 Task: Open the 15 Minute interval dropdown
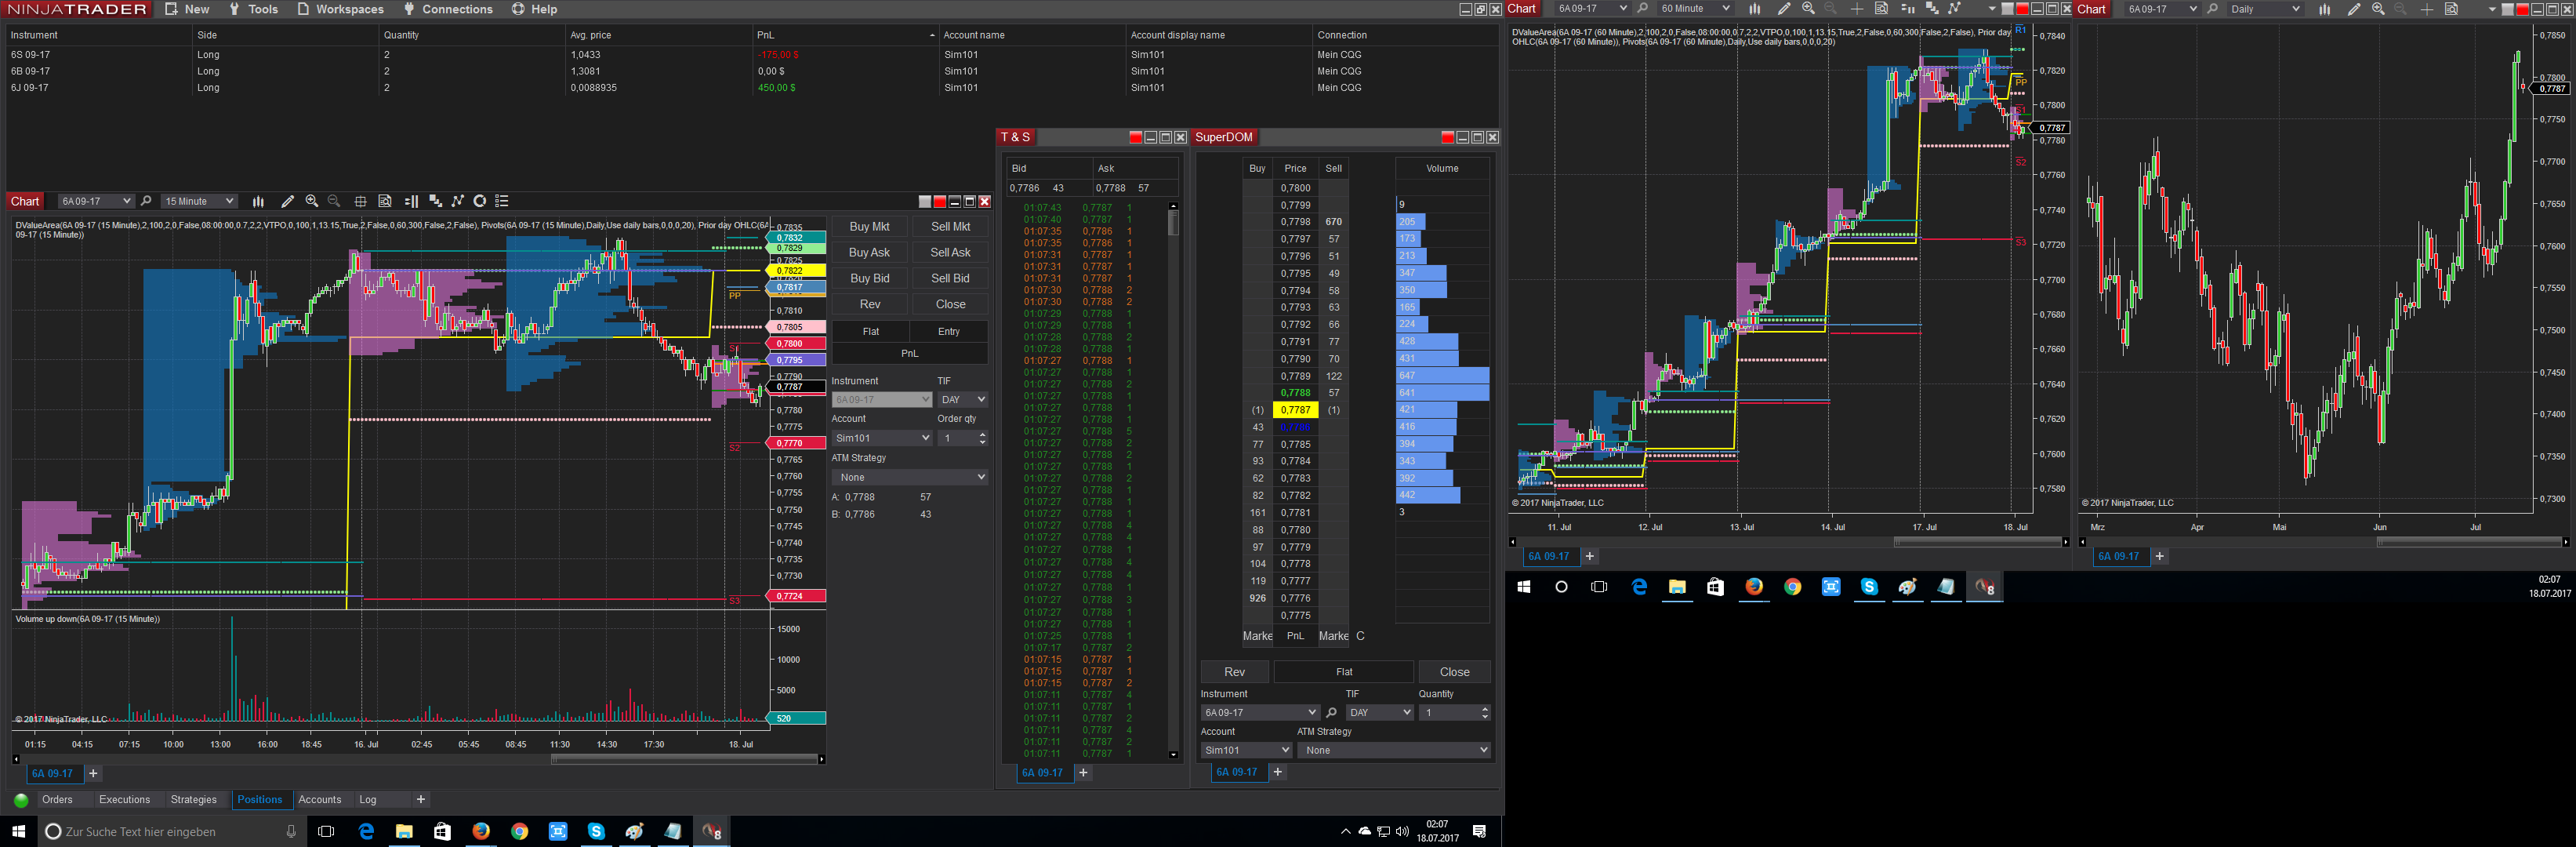click(x=199, y=201)
